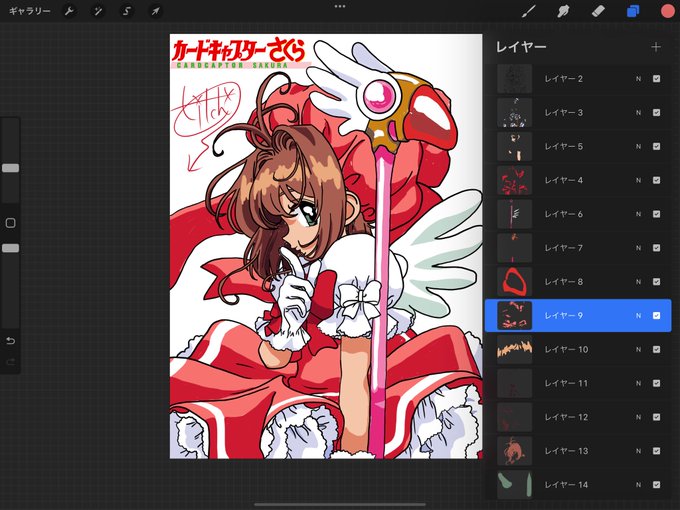This screenshot has width=680, height=510.
Task: Open blend mode N for レイヤー 3
Action: [638, 112]
